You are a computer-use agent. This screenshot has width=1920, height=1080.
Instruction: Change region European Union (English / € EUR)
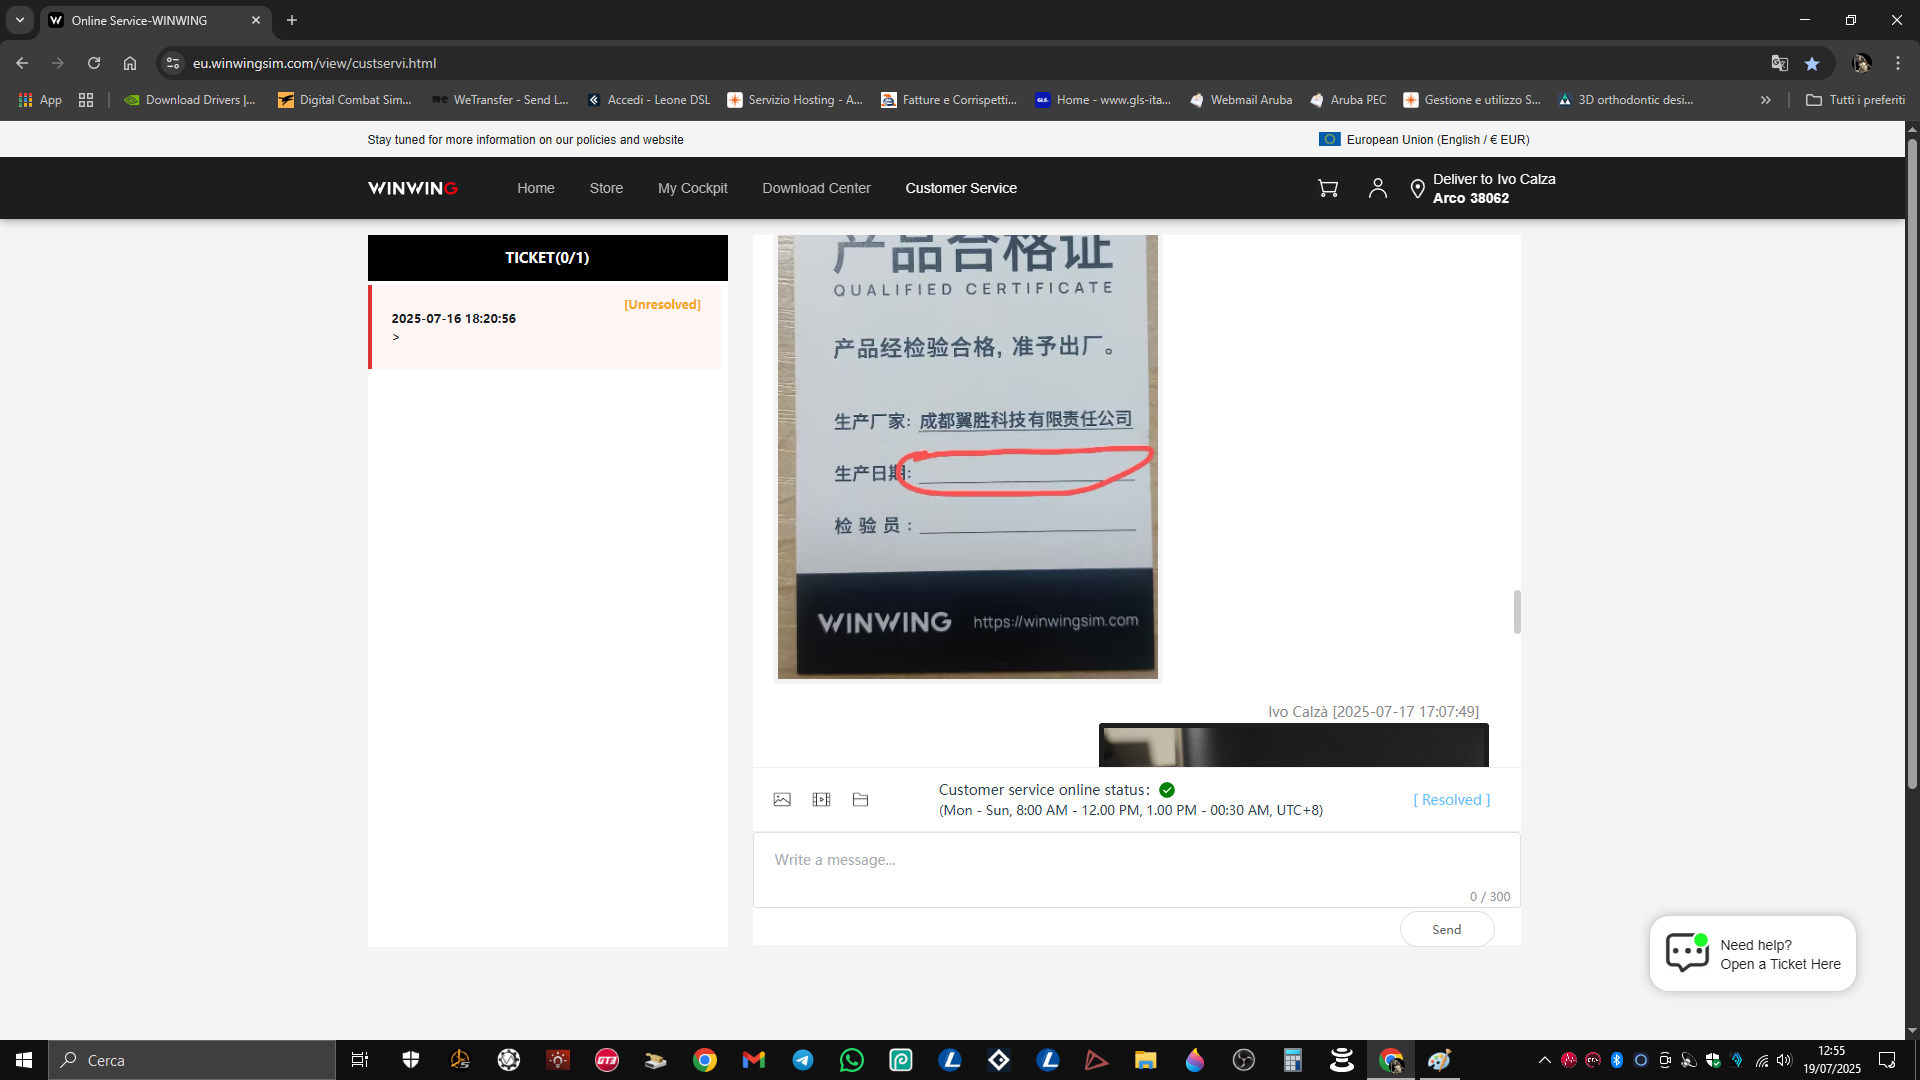click(1424, 140)
